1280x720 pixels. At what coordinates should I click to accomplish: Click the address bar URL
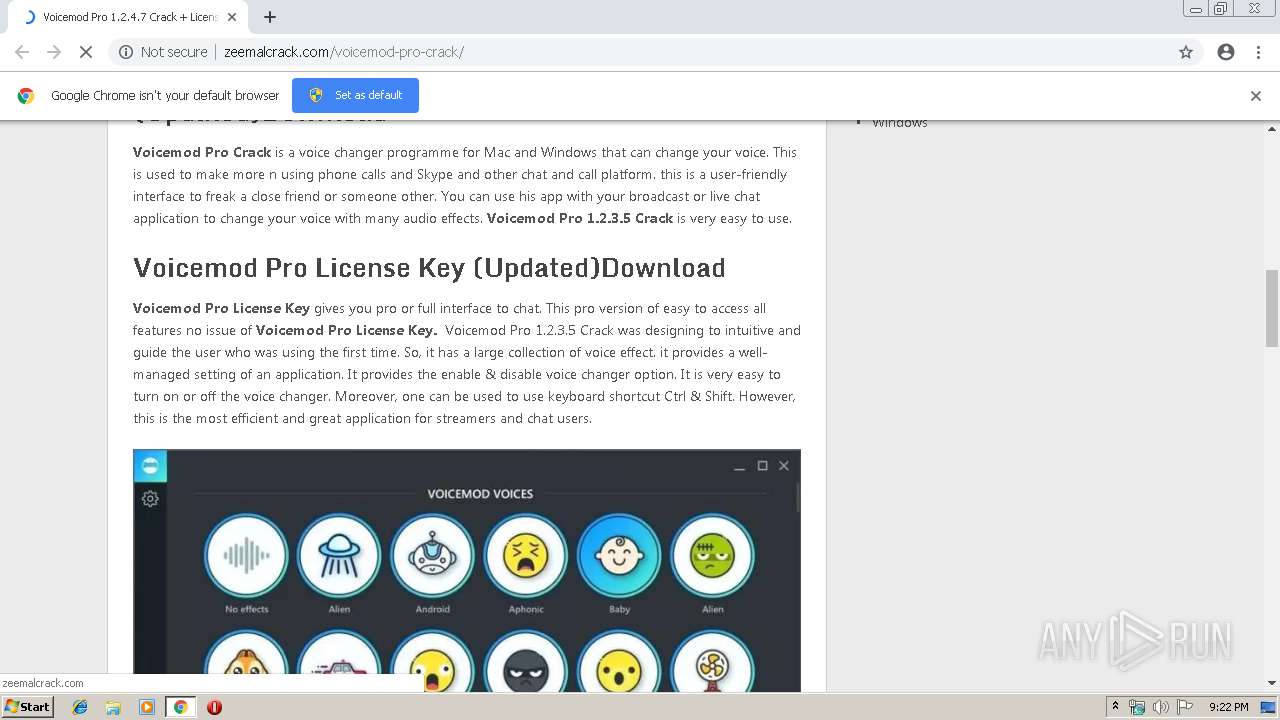pyautogui.click(x=344, y=52)
